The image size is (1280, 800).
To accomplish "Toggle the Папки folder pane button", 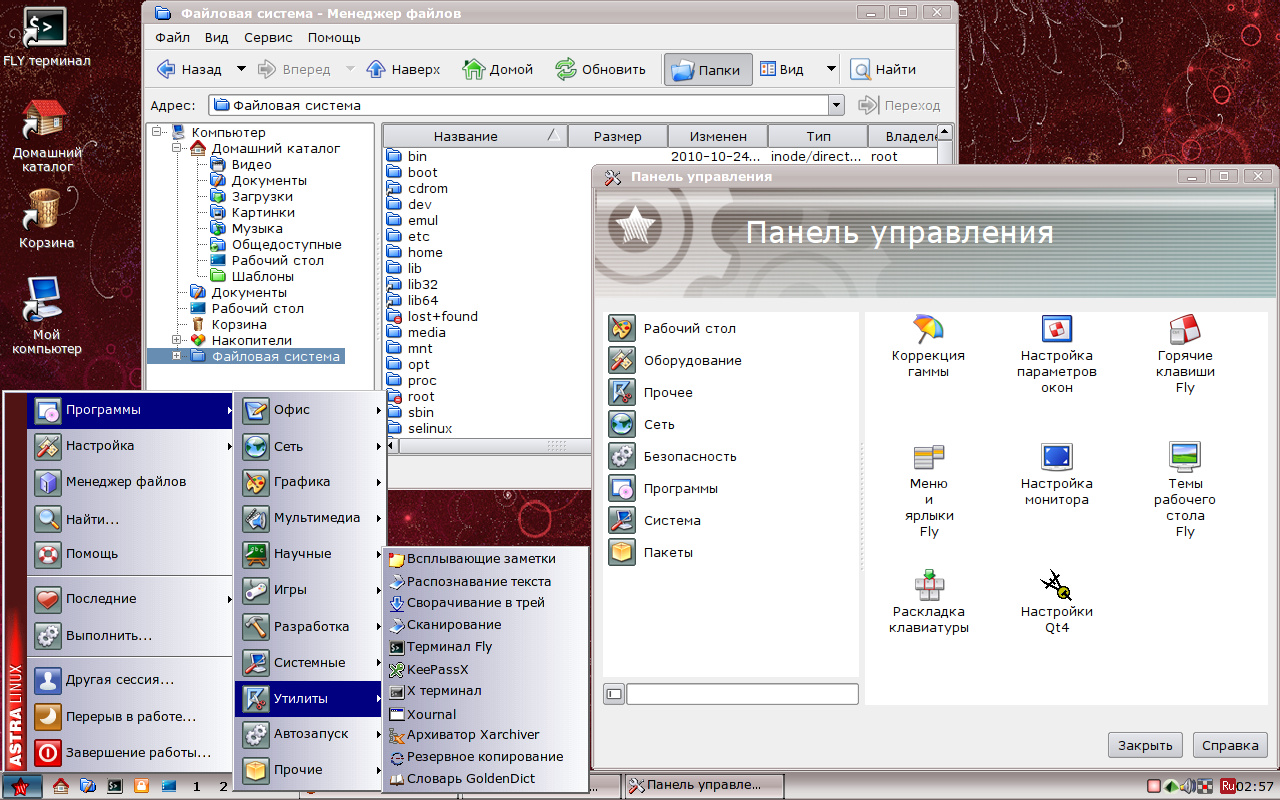I will click(707, 70).
